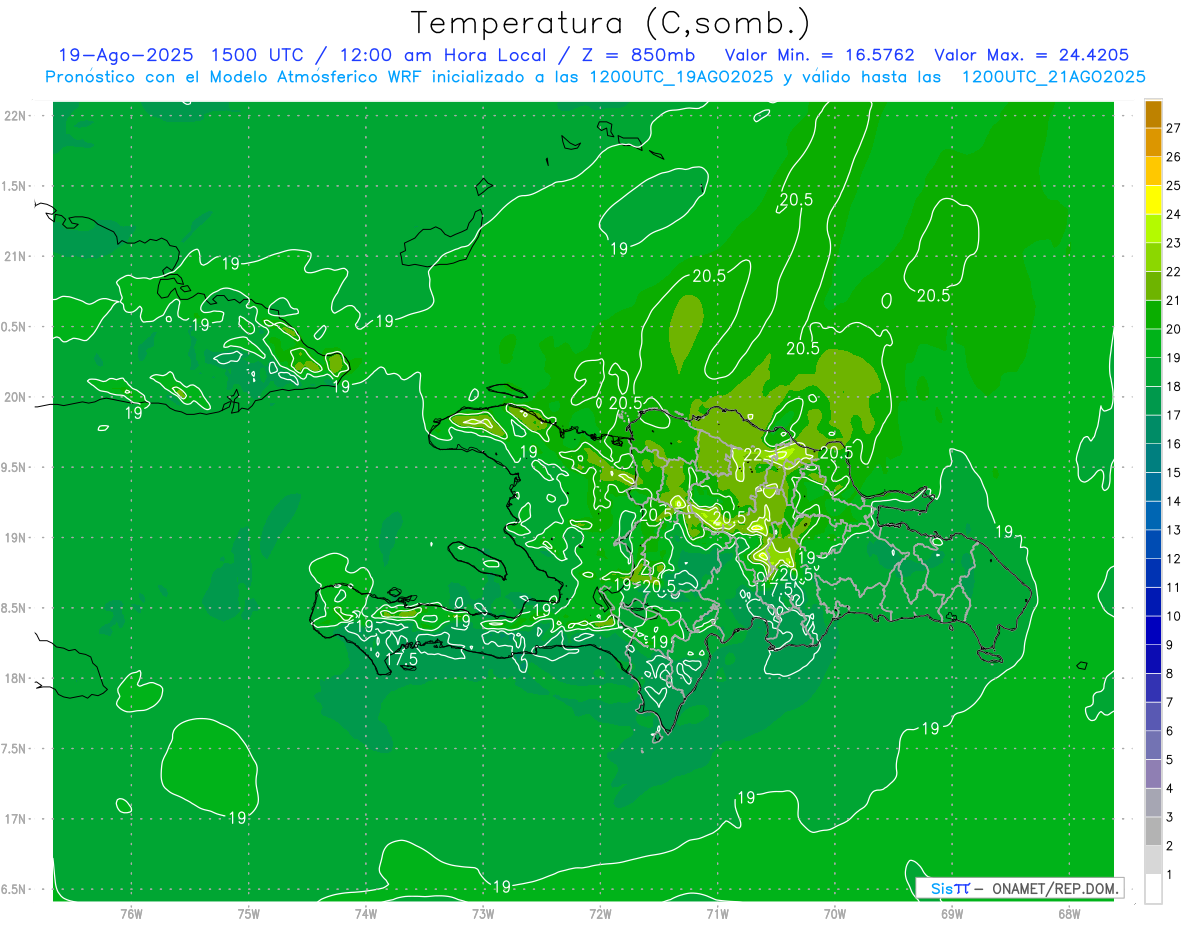Click color scale label "7"
Image resolution: width=1200 pixels, height=927 pixels.
pyautogui.click(x=1169, y=702)
